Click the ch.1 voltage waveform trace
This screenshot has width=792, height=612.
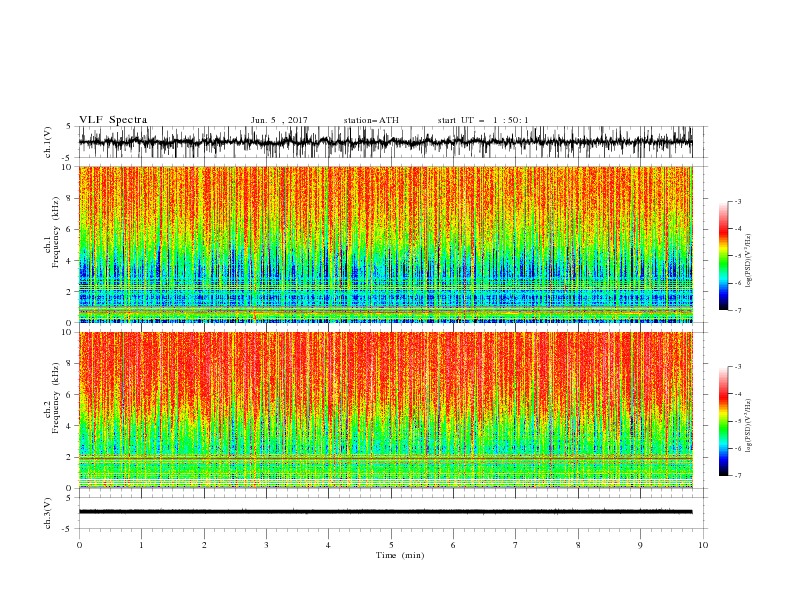(x=385, y=142)
